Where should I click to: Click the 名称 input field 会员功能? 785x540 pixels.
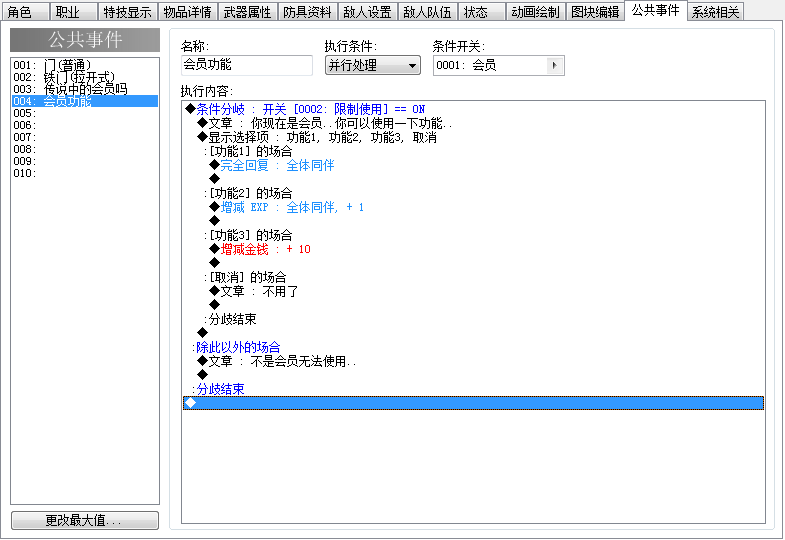click(x=247, y=65)
